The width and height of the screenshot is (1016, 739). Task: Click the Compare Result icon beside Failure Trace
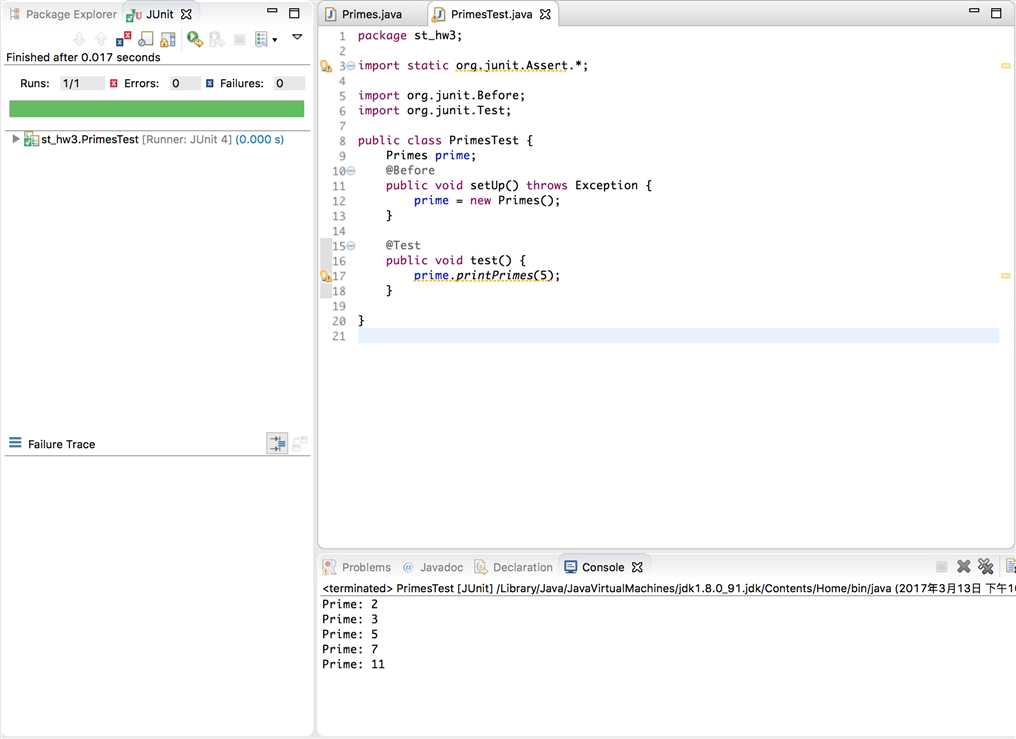[299, 444]
